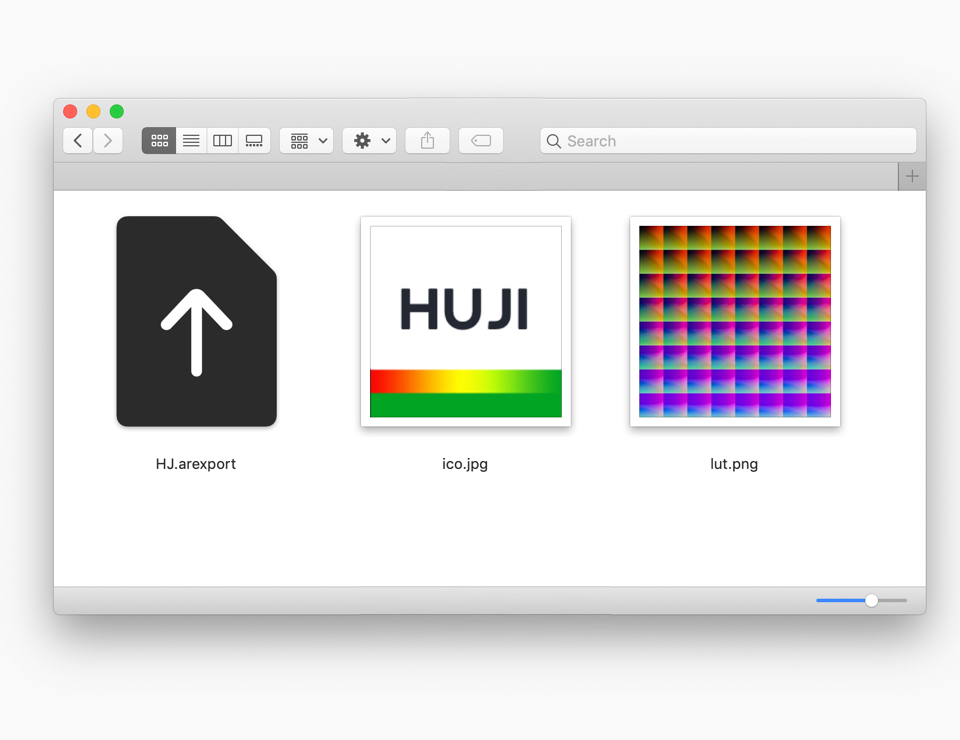The image size is (960, 740).
Task: Click the ico.jpg file name
Action: coord(465,464)
